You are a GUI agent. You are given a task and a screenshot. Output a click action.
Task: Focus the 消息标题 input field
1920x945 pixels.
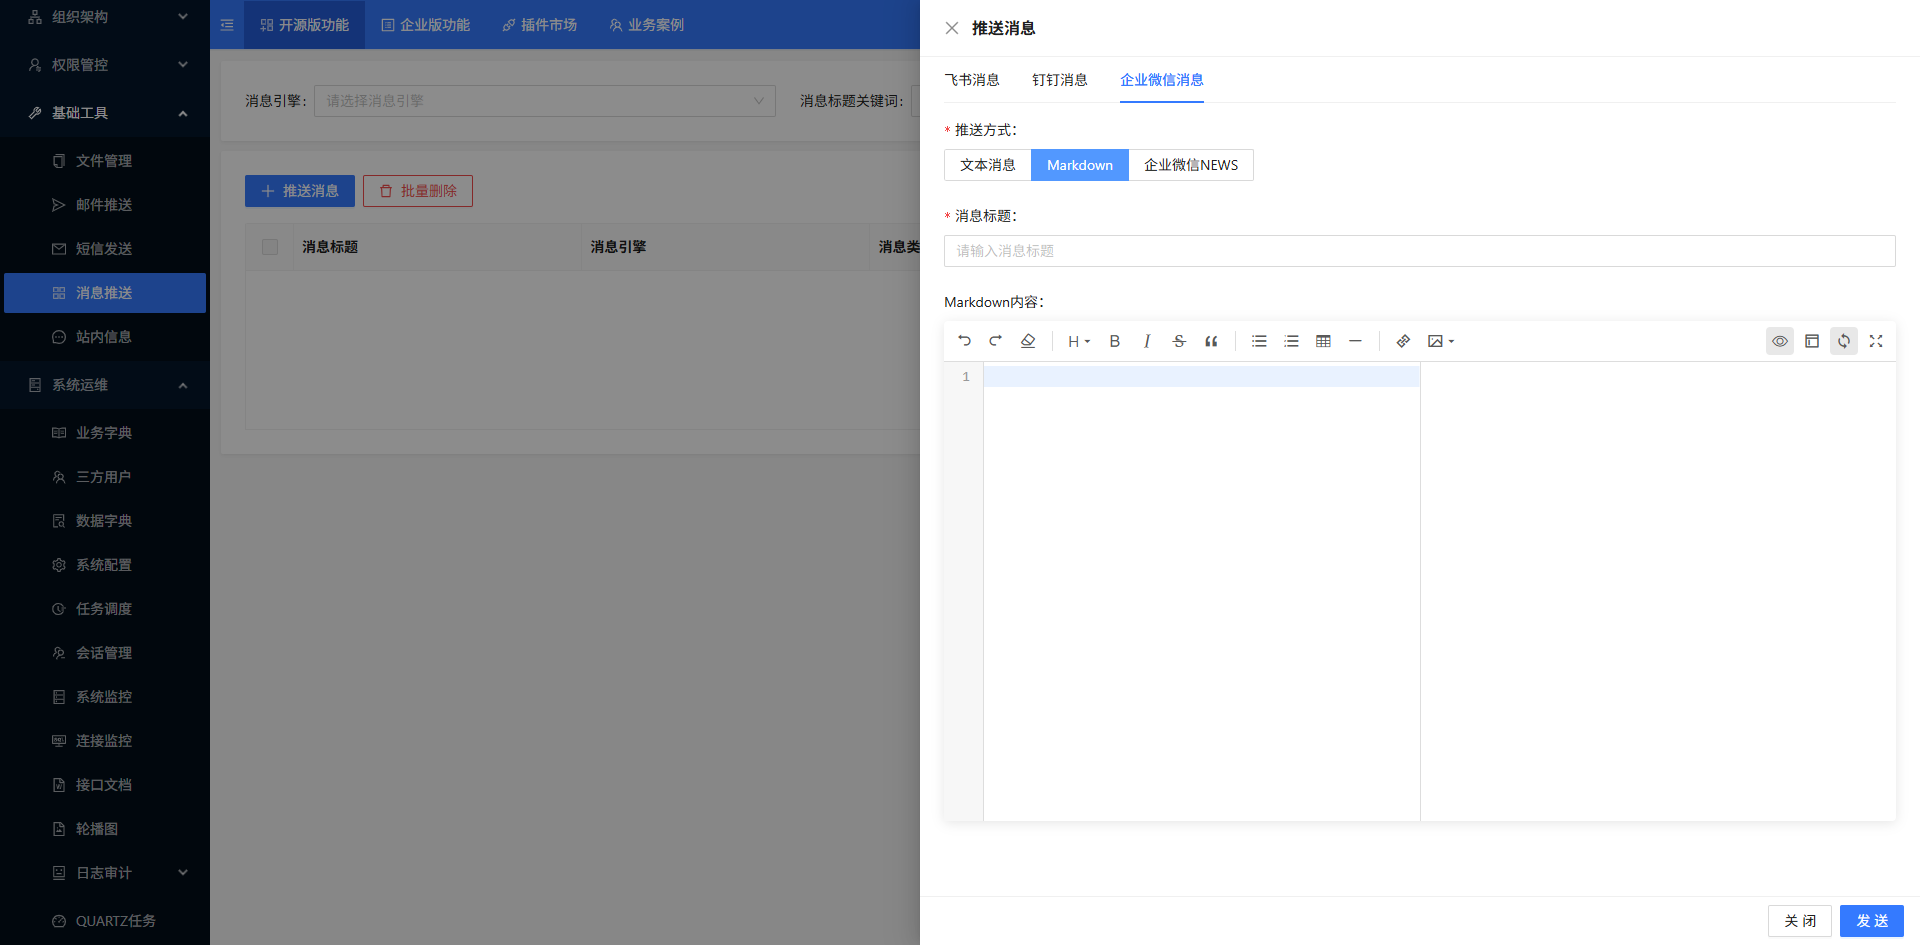pos(1420,251)
